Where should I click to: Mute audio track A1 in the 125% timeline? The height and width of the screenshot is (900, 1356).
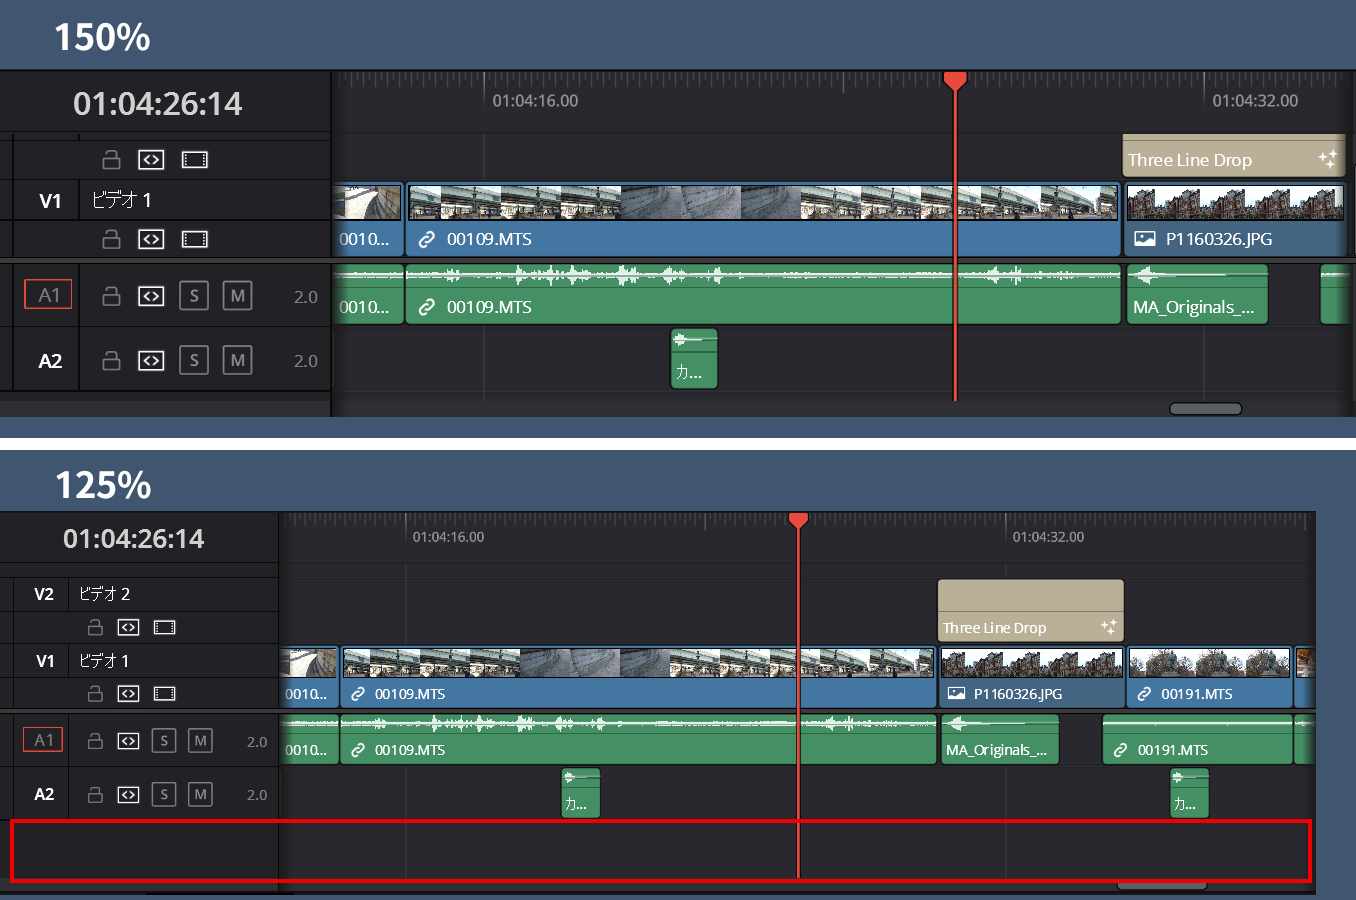click(x=200, y=741)
